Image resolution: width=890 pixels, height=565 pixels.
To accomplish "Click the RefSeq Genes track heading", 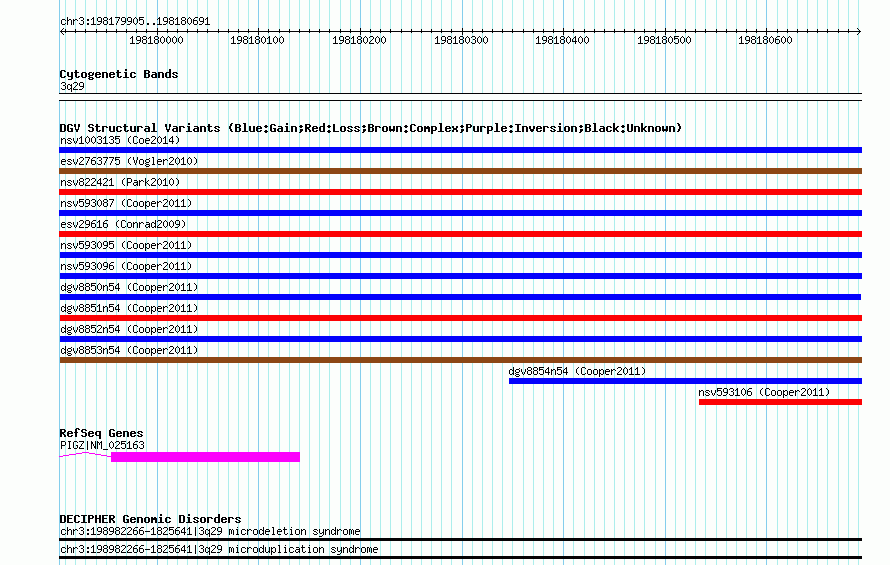I will point(101,433).
